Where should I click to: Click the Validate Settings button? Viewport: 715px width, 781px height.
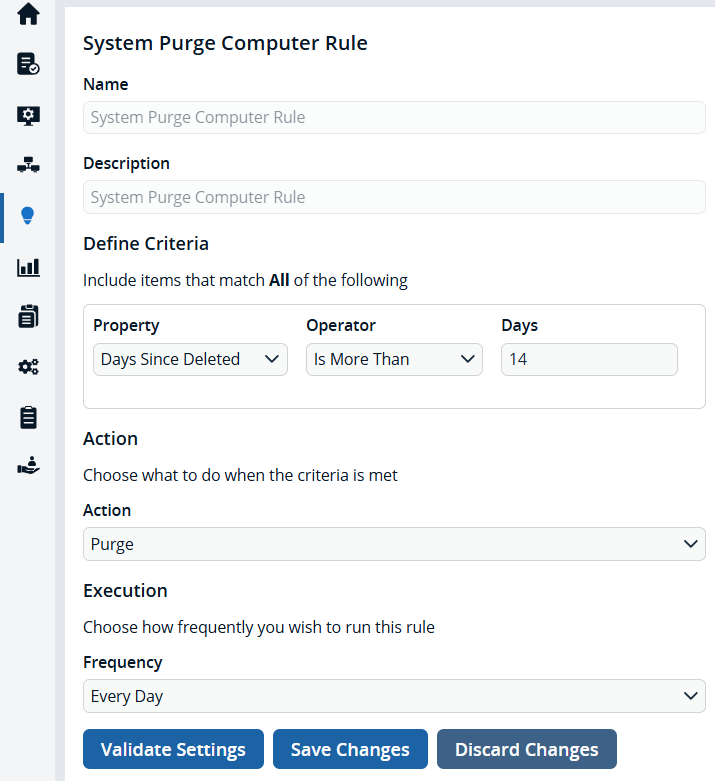pyautogui.click(x=173, y=749)
